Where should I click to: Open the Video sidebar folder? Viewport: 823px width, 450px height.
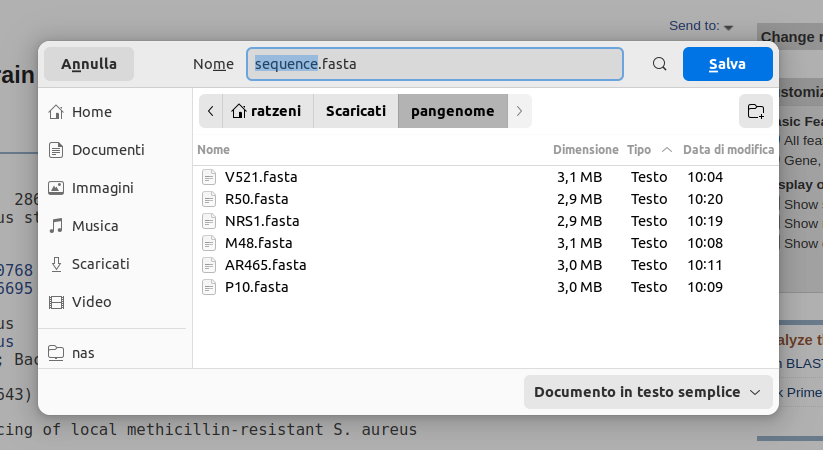(91, 302)
